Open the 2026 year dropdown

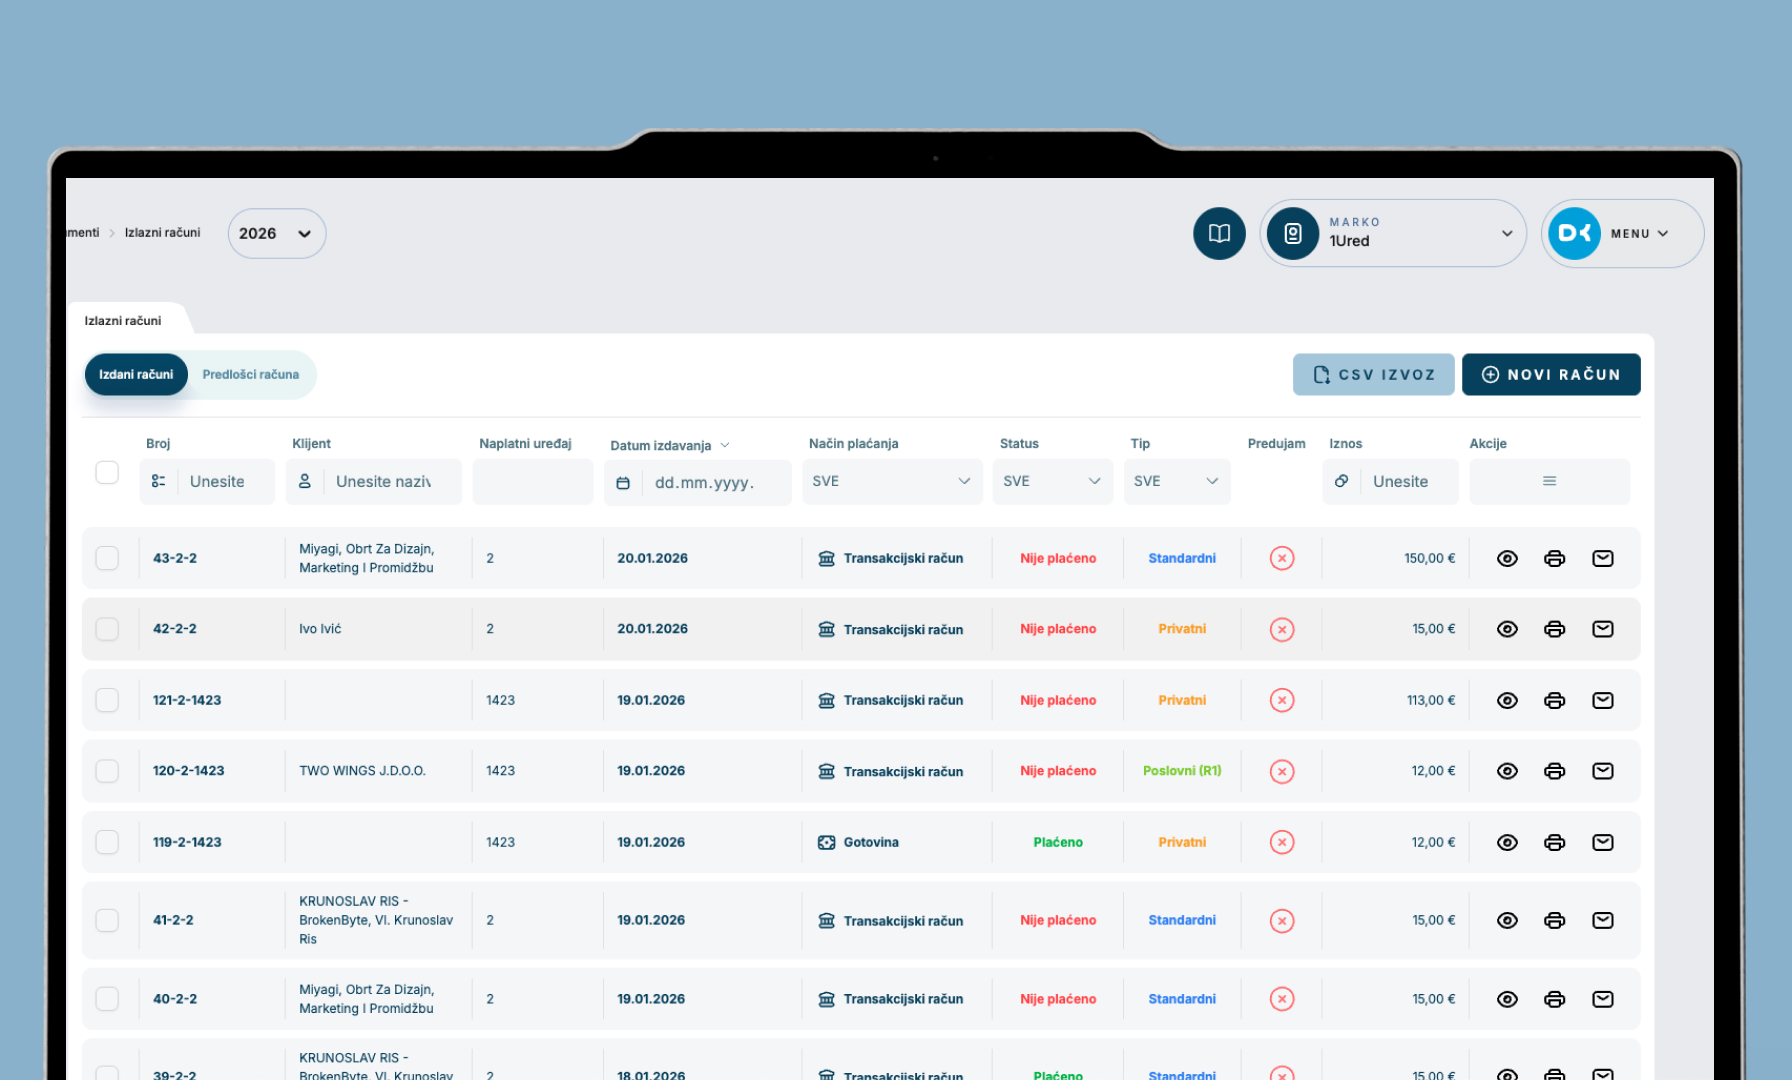coord(276,233)
